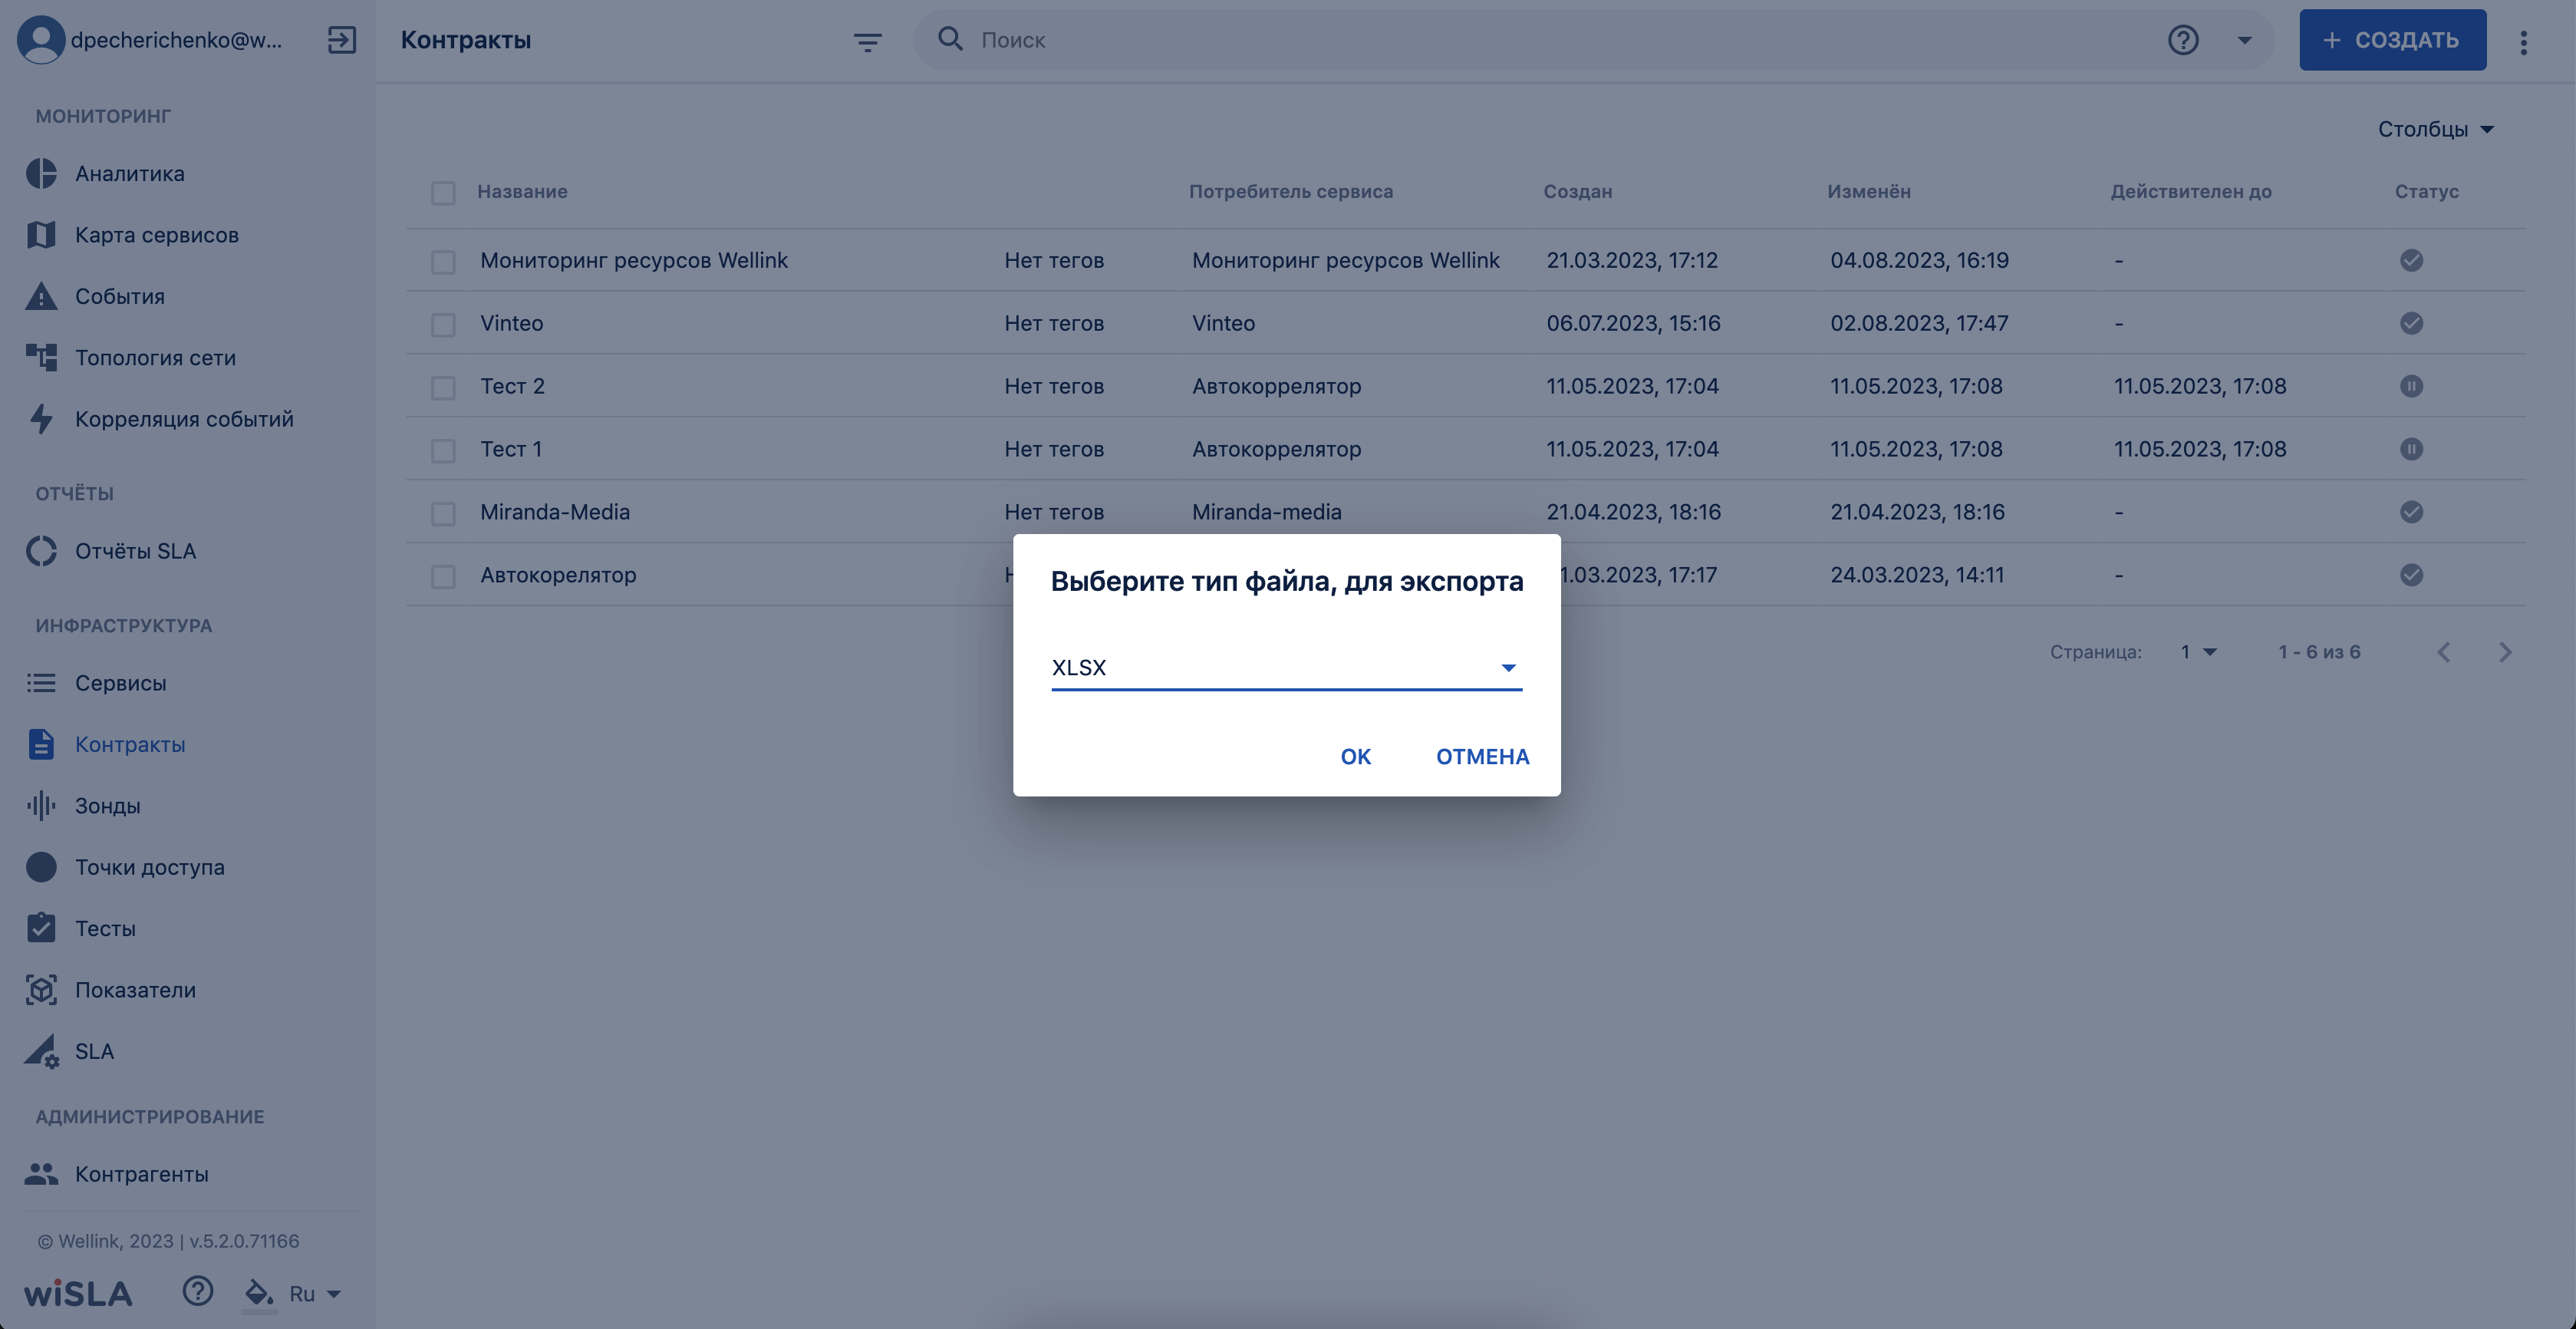
Task: Open Контрагенты in the sidebar
Action: [142, 1174]
